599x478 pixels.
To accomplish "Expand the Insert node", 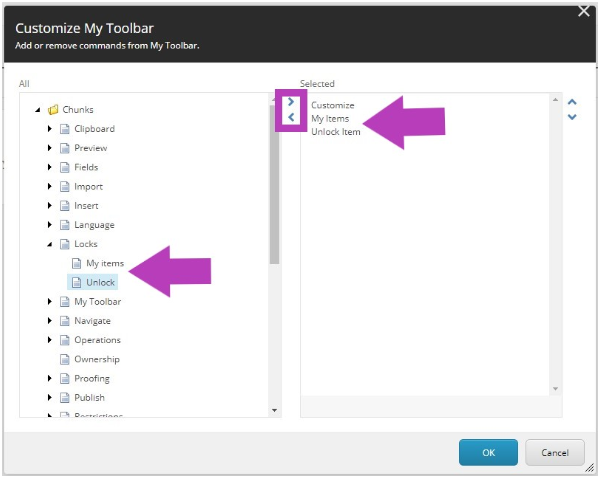I will click(x=49, y=206).
